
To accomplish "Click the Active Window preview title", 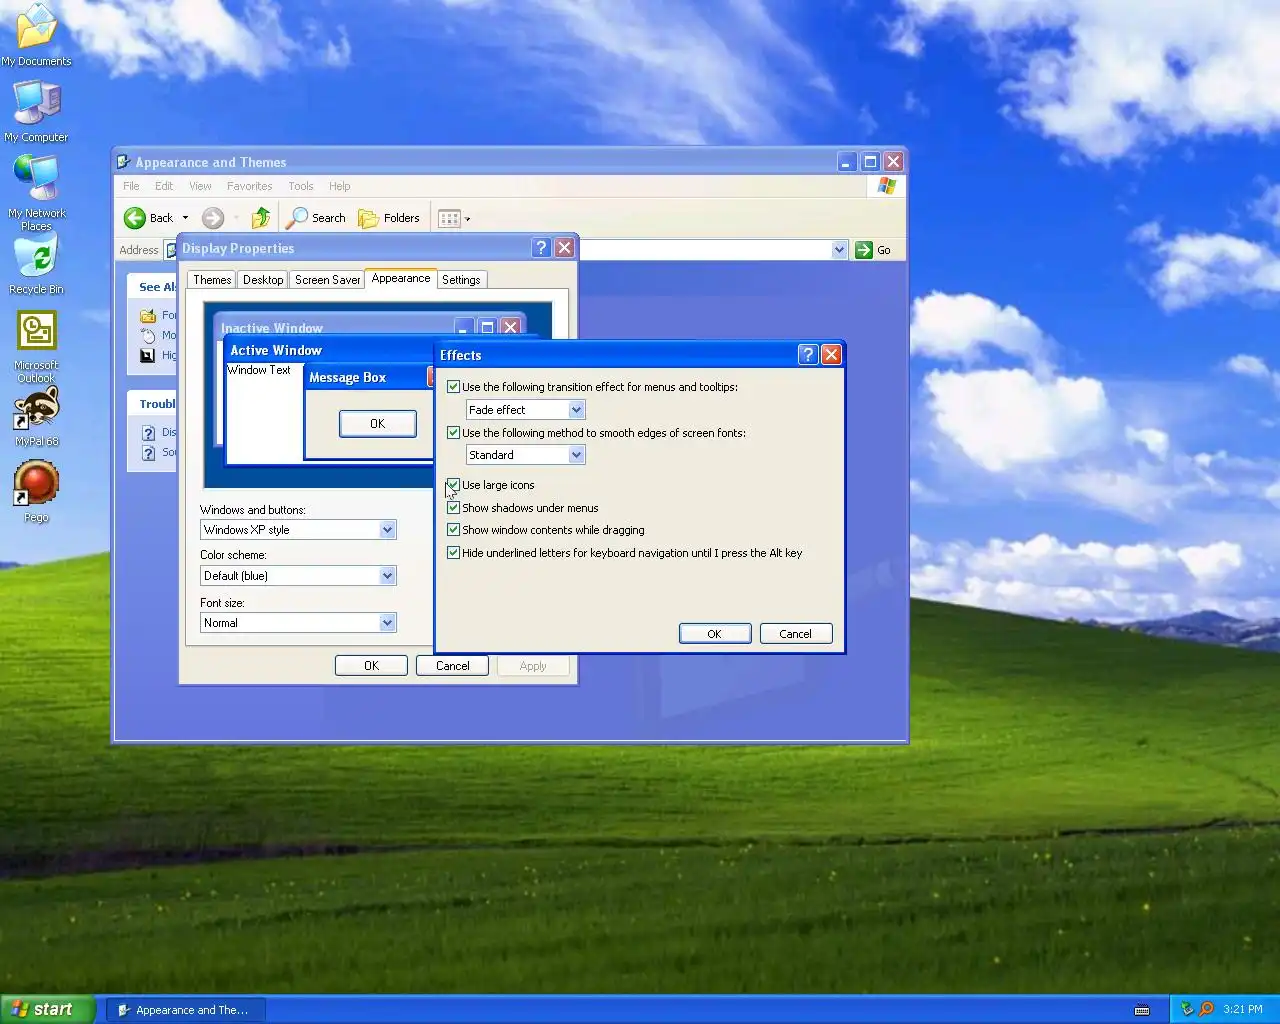I will tap(276, 350).
